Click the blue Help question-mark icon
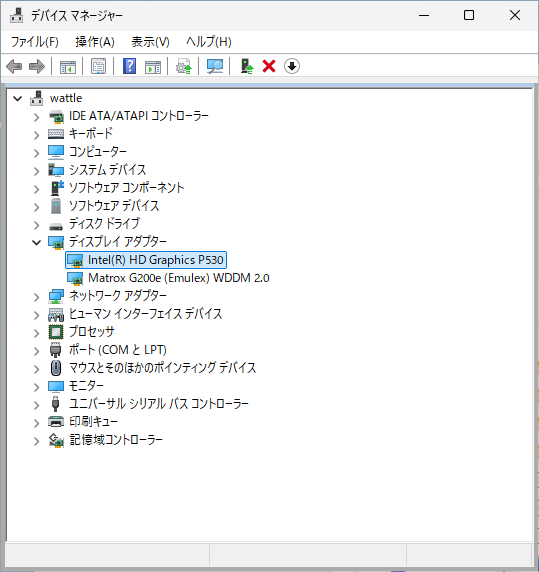 129,66
